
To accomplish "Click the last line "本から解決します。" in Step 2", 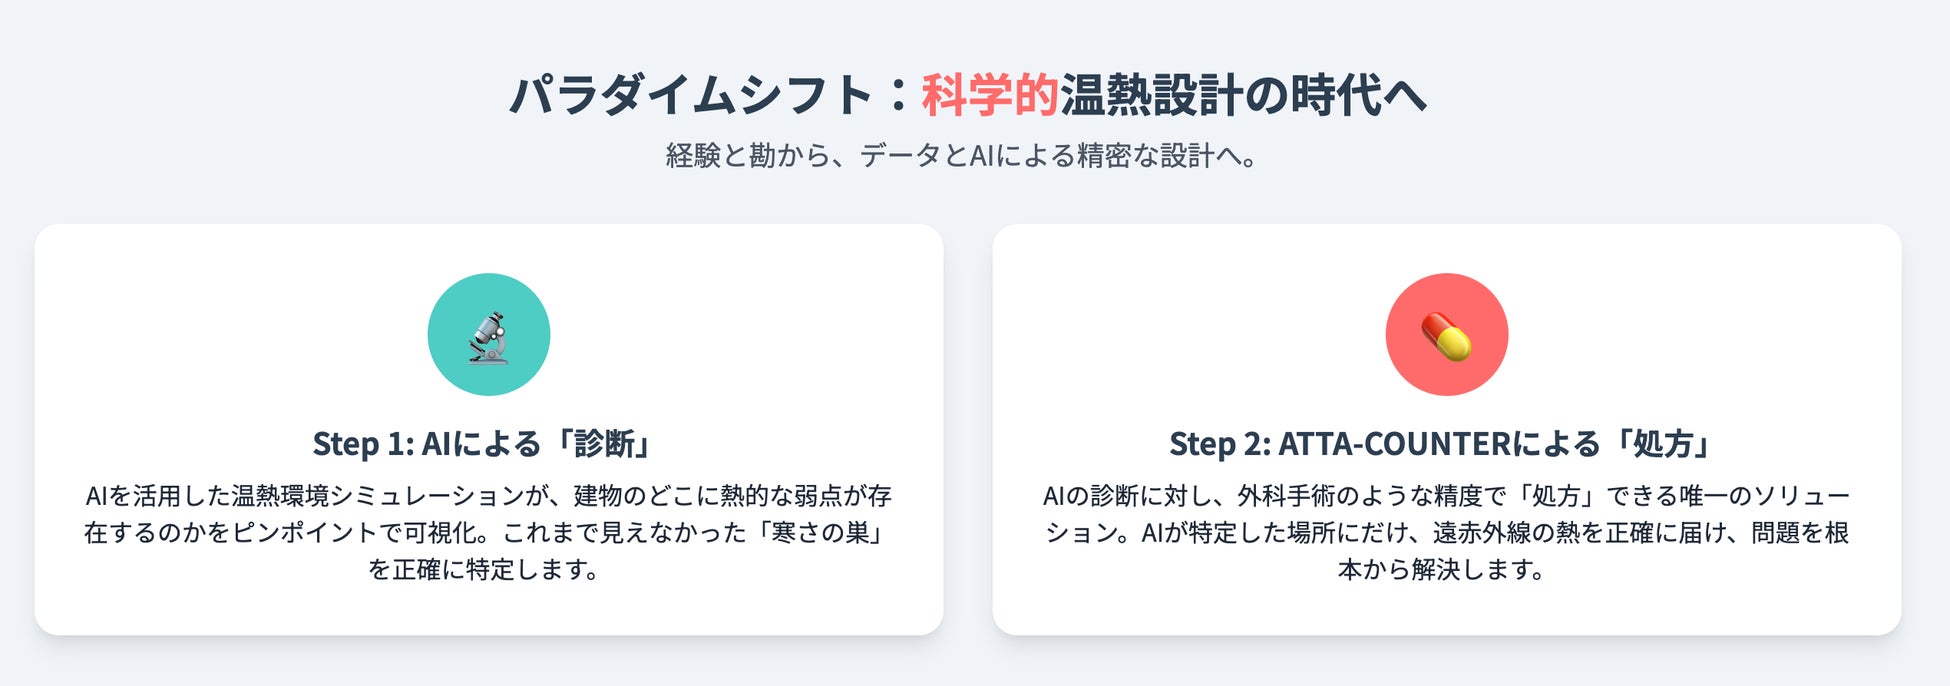I will (1441, 570).
